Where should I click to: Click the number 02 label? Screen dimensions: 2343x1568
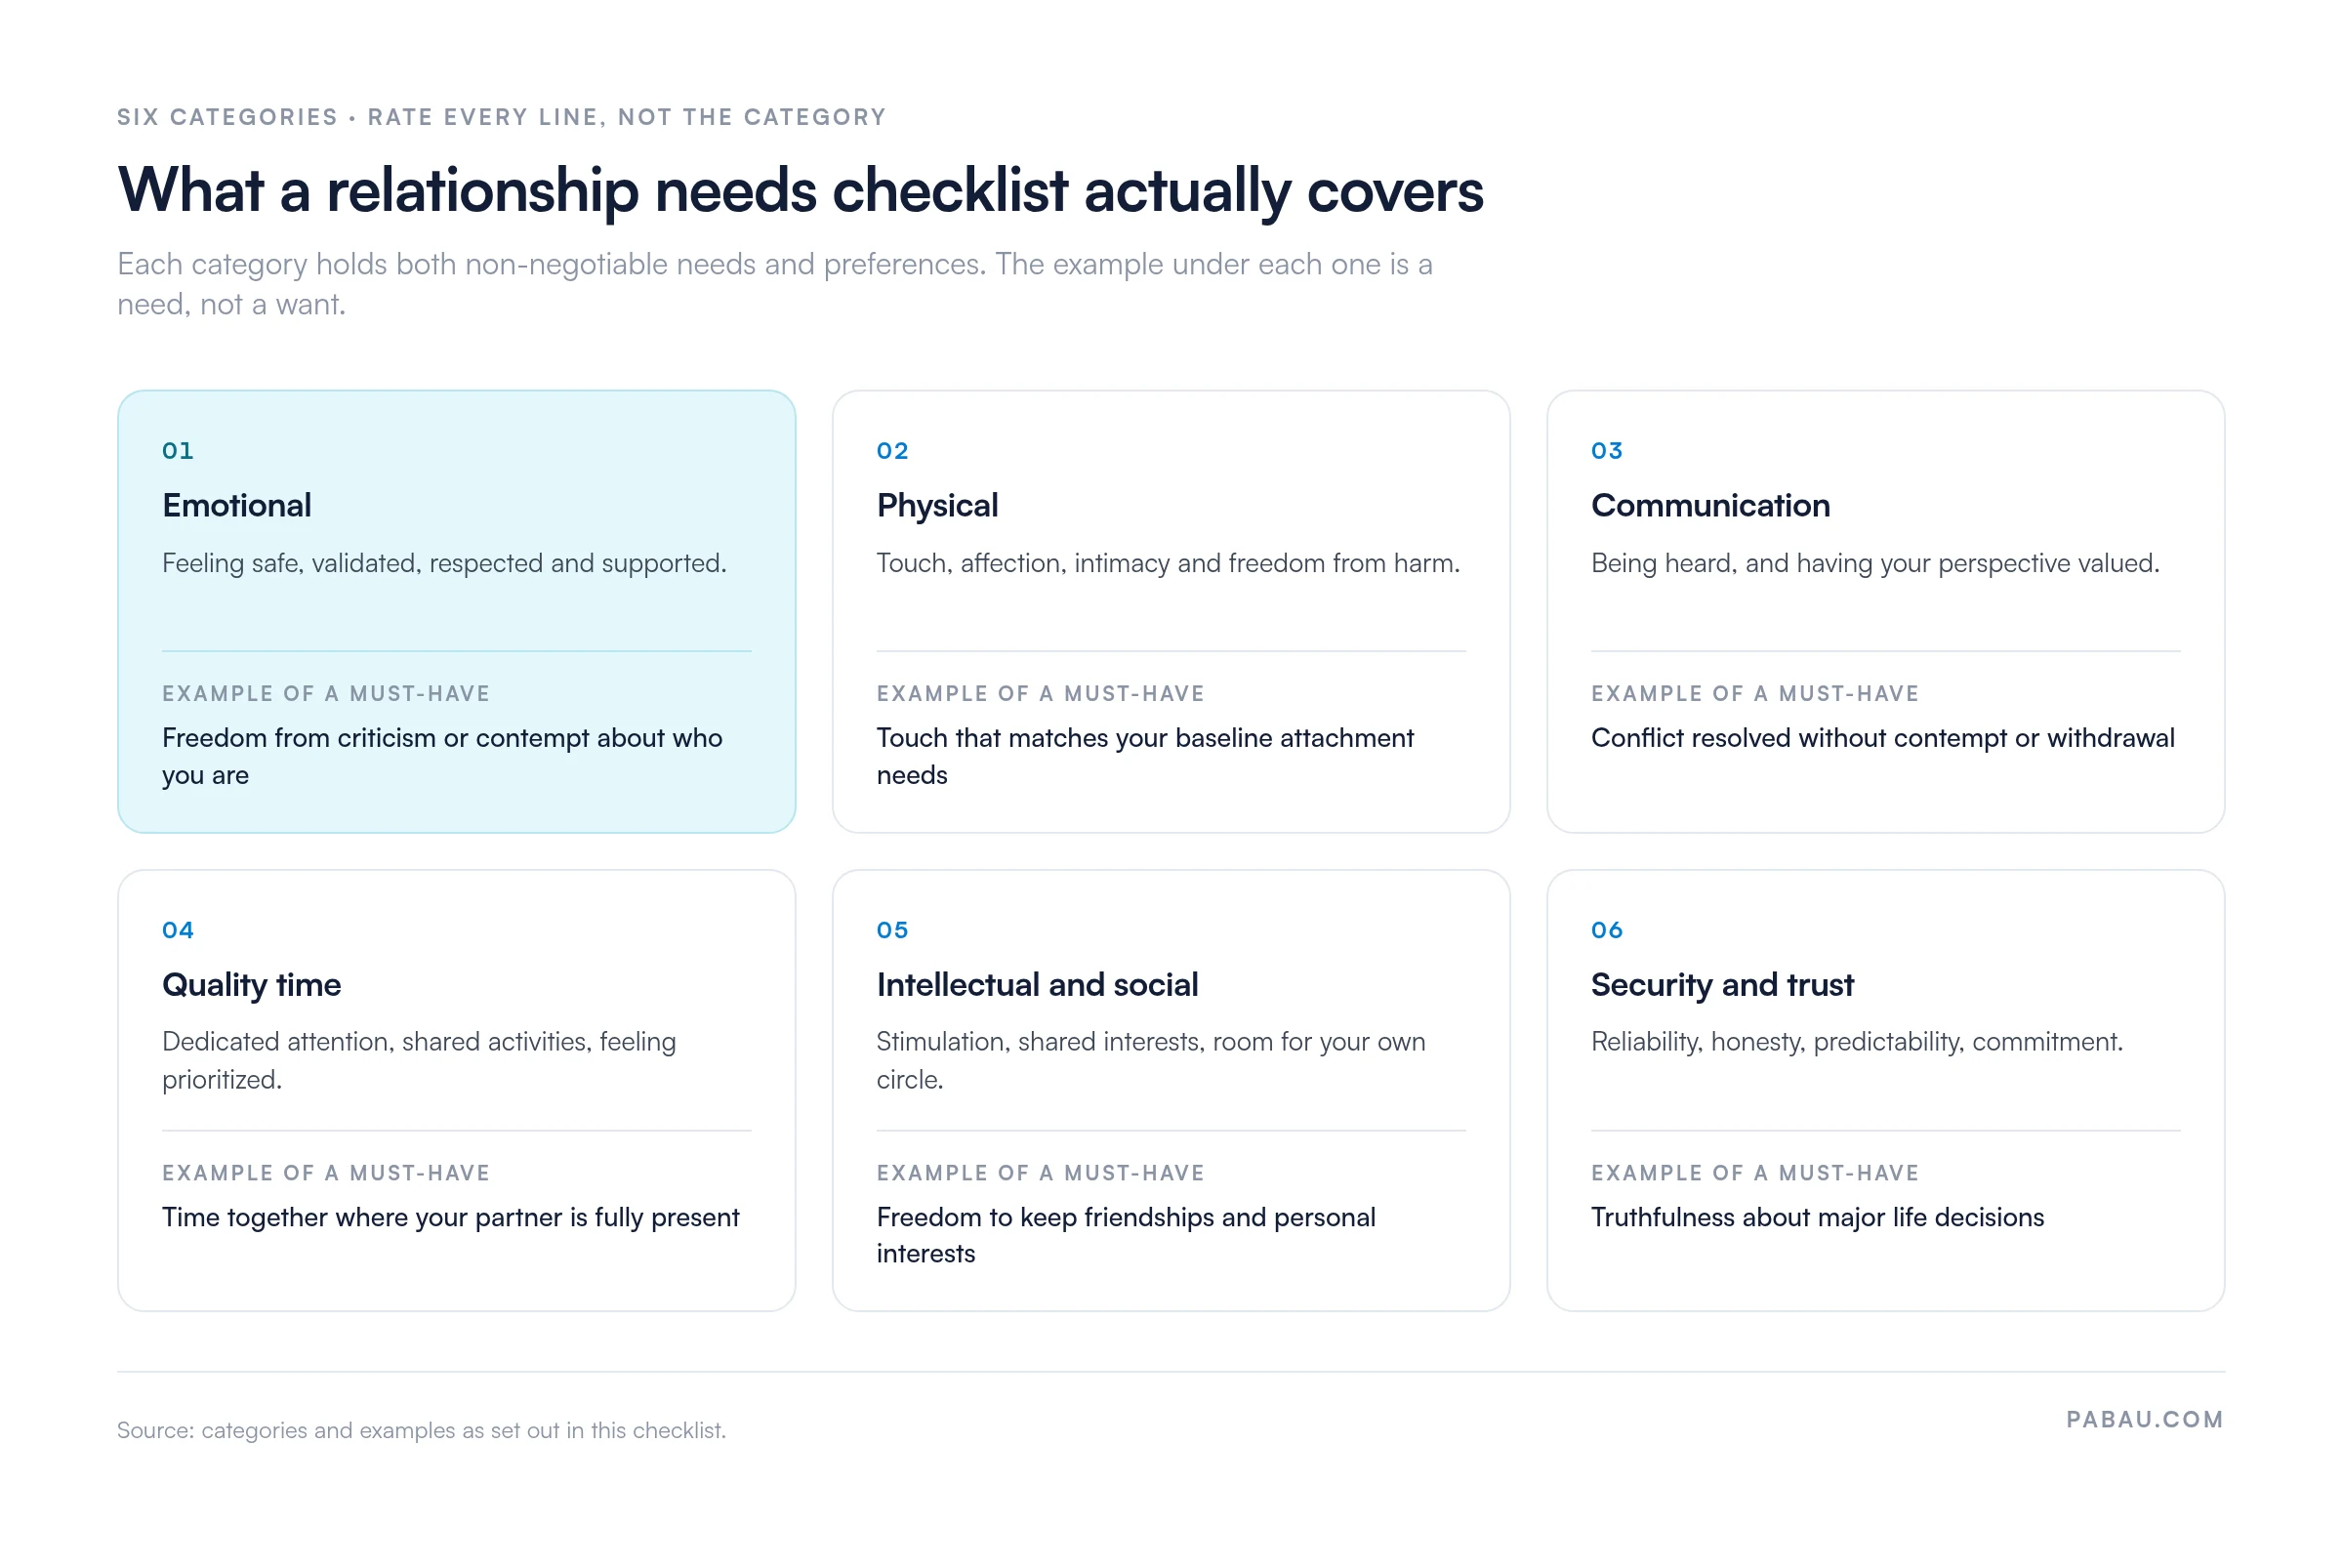tap(892, 450)
